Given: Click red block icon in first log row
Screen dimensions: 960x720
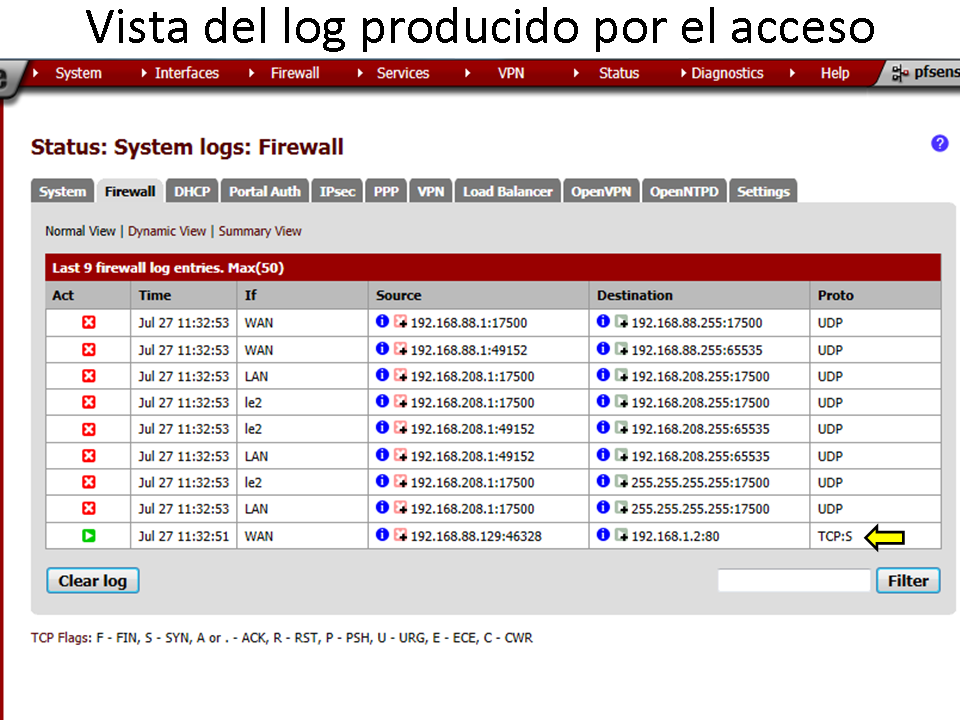Looking at the screenshot, I should pyautogui.click(x=88, y=323).
